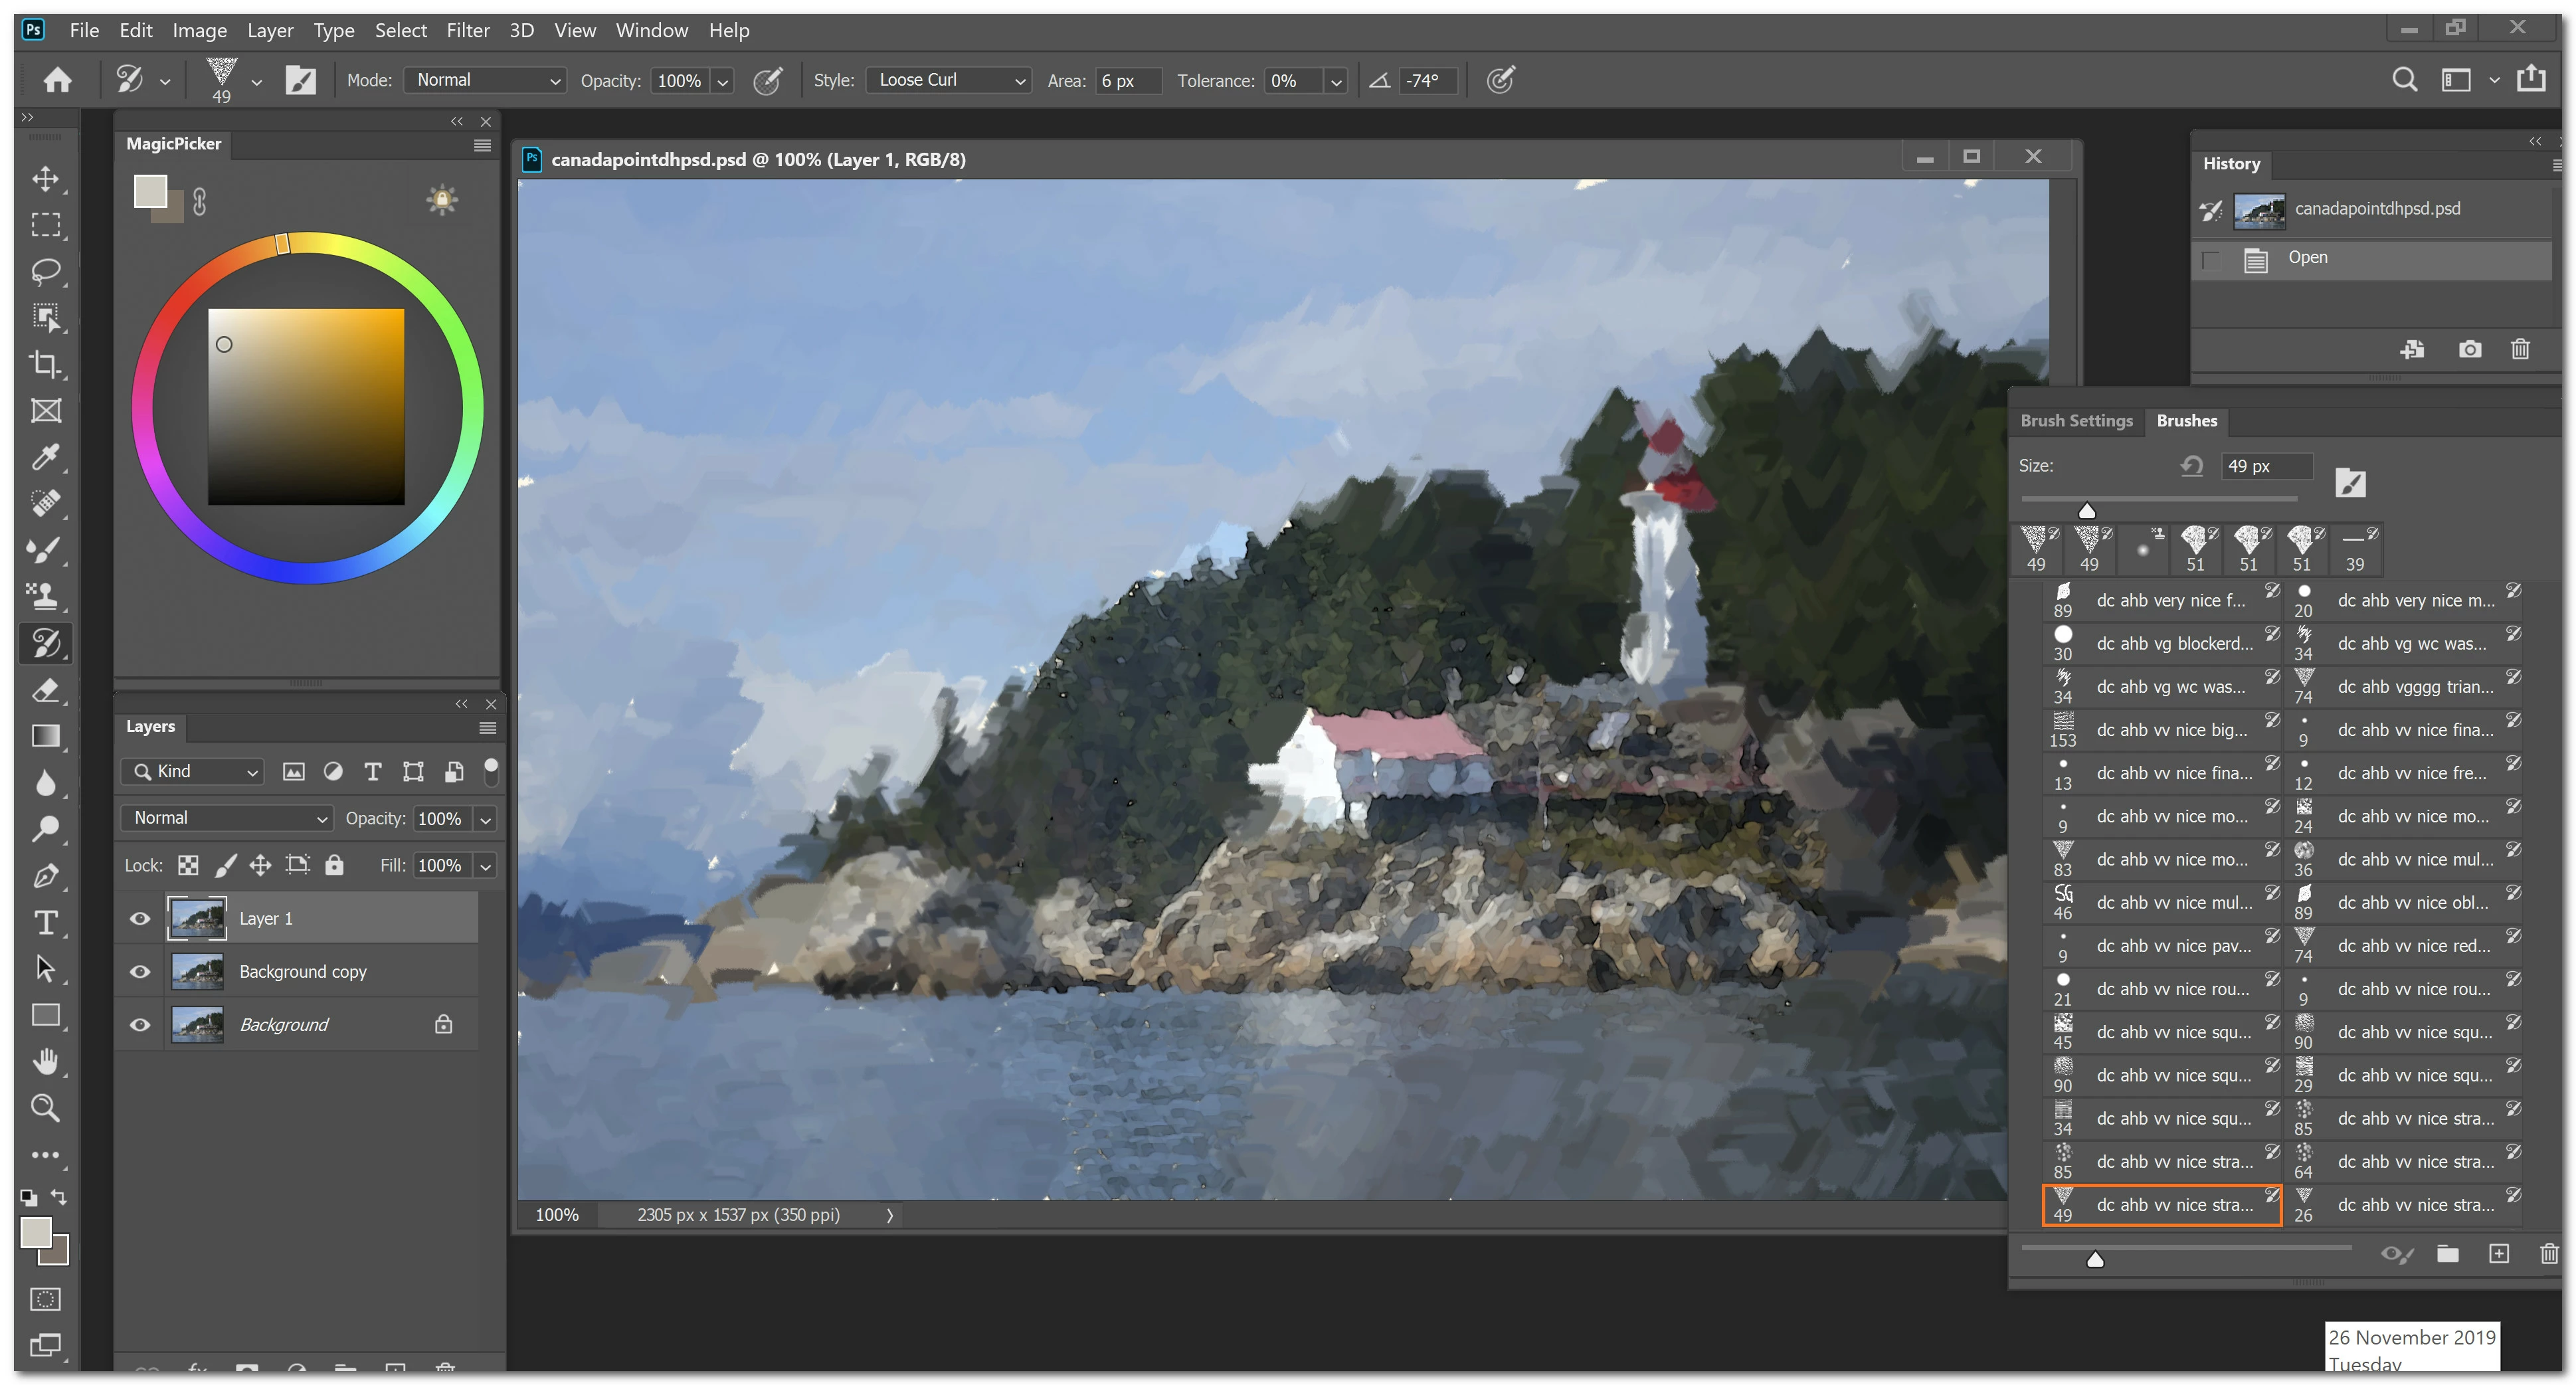2576x1385 pixels.
Task: Open the Style dropdown showing Loose Curl
Action: point(948,80)
